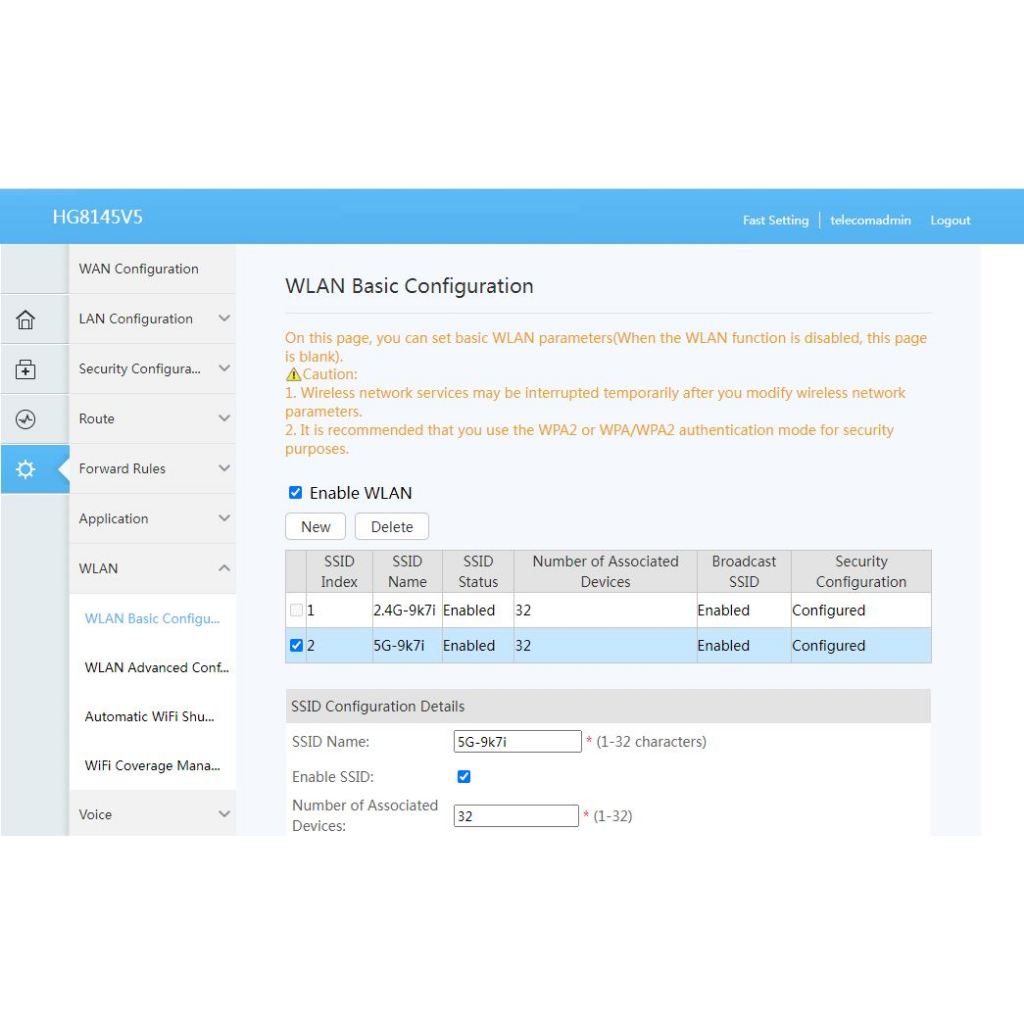Uncheck the SSID index 2 row checkbox
1024x1024 pixels.
click(x=296, y=646)
